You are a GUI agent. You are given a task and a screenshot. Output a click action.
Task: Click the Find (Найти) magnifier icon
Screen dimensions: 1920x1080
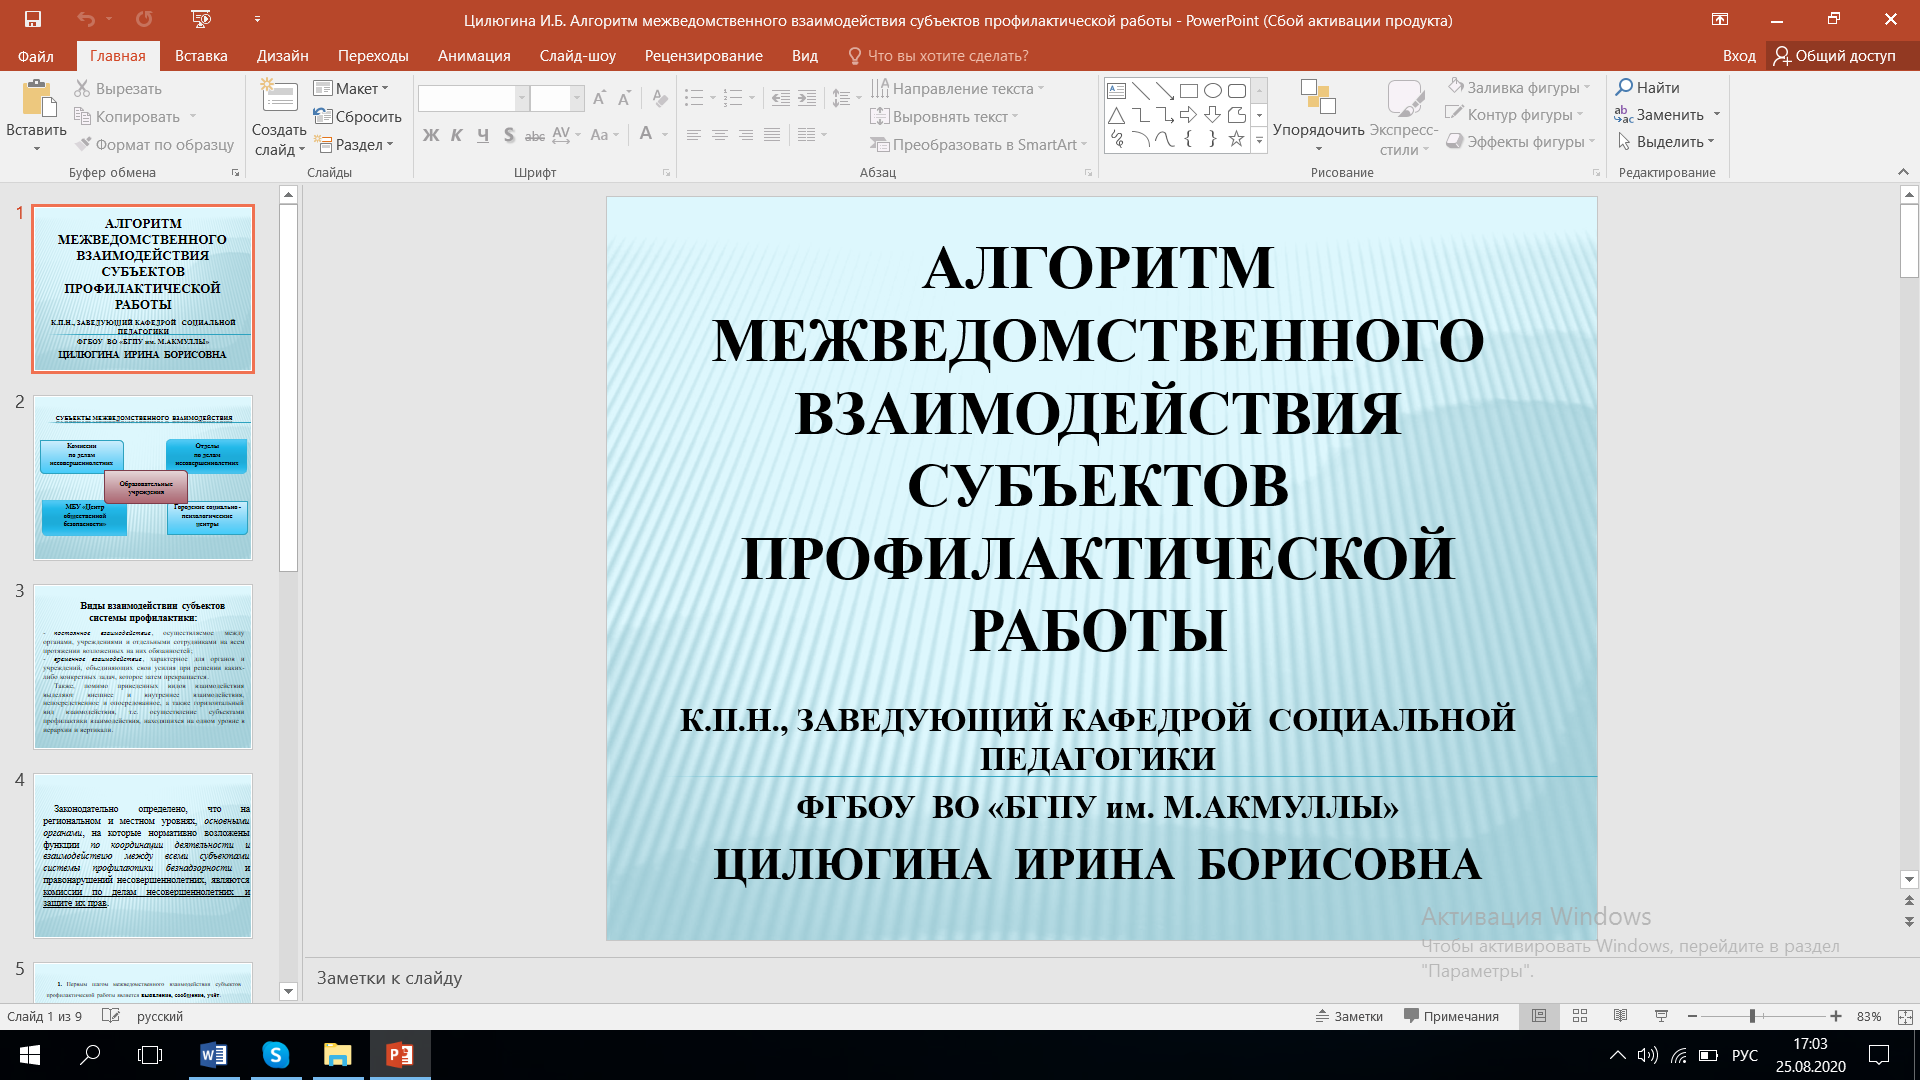click(1625, 87)
